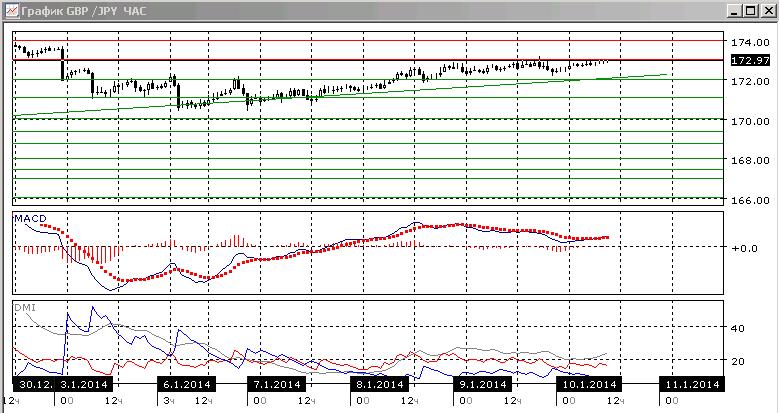This screenshot has height=413, width=779.
Task: Click the 40 level DMI axis label
Action: click(738, 329)
